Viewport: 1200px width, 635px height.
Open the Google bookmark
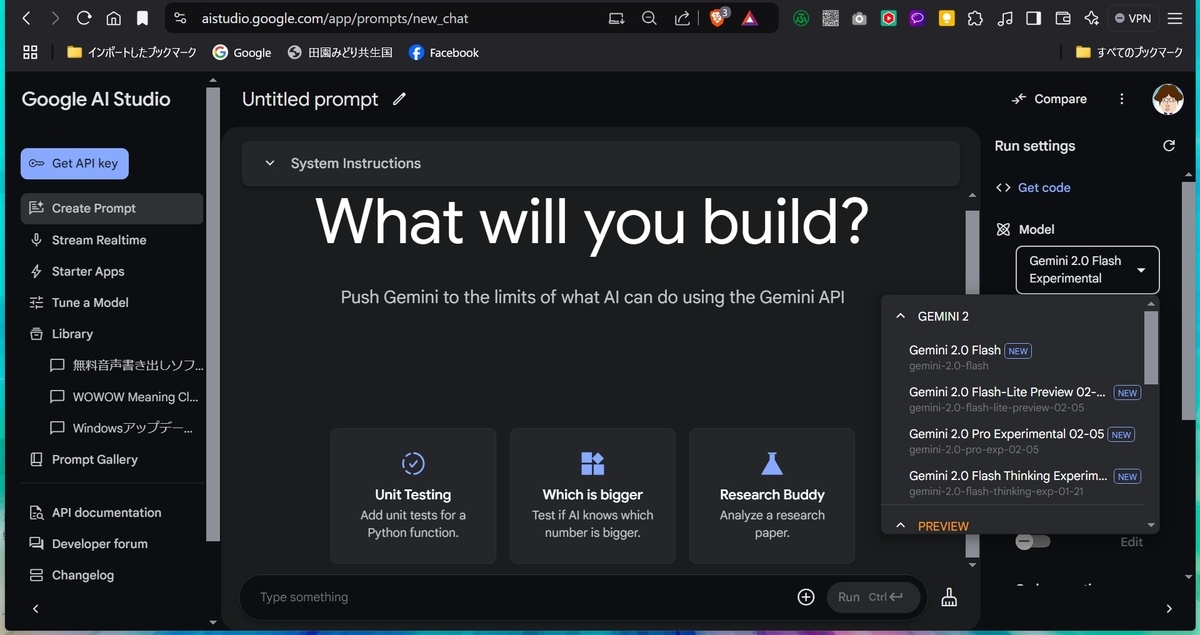pos(242,52)
